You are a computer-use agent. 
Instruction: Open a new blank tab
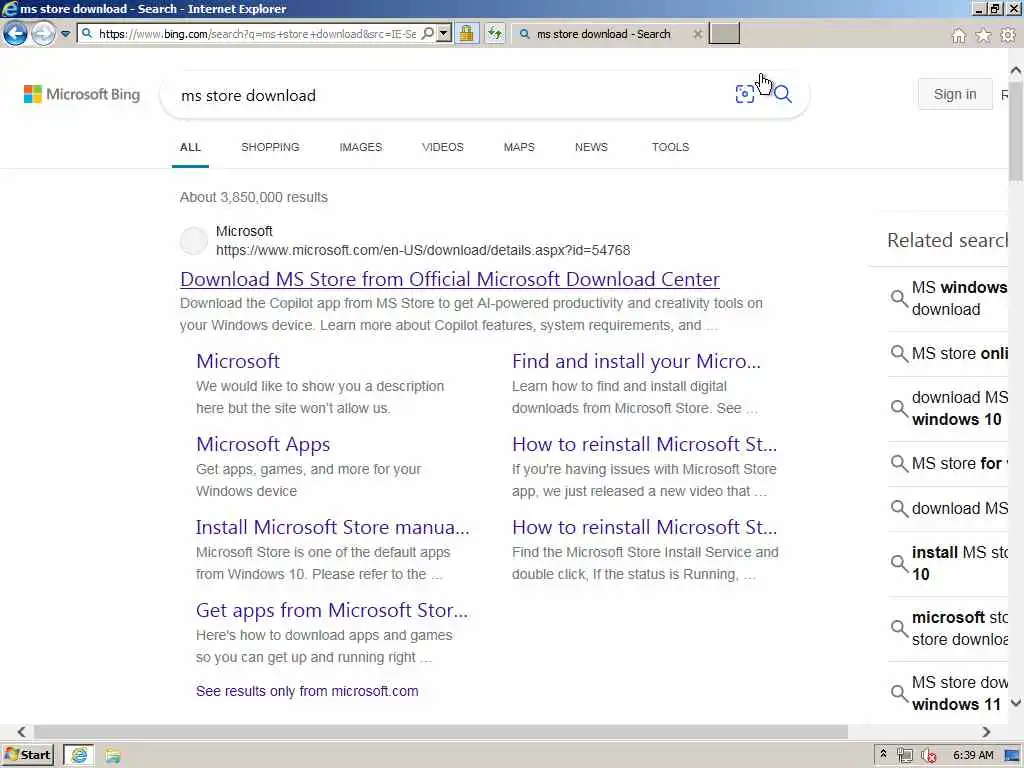click(724, 33)
